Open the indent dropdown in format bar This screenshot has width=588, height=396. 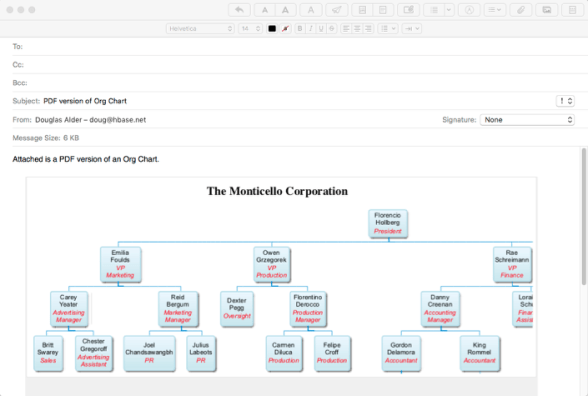pos(412,28)
